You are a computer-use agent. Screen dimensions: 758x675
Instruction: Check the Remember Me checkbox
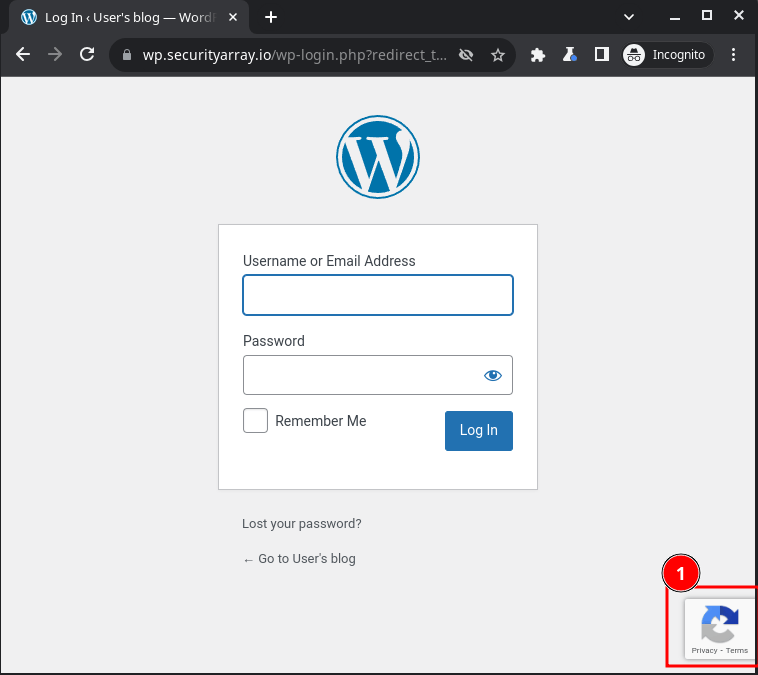click(256, 421)
